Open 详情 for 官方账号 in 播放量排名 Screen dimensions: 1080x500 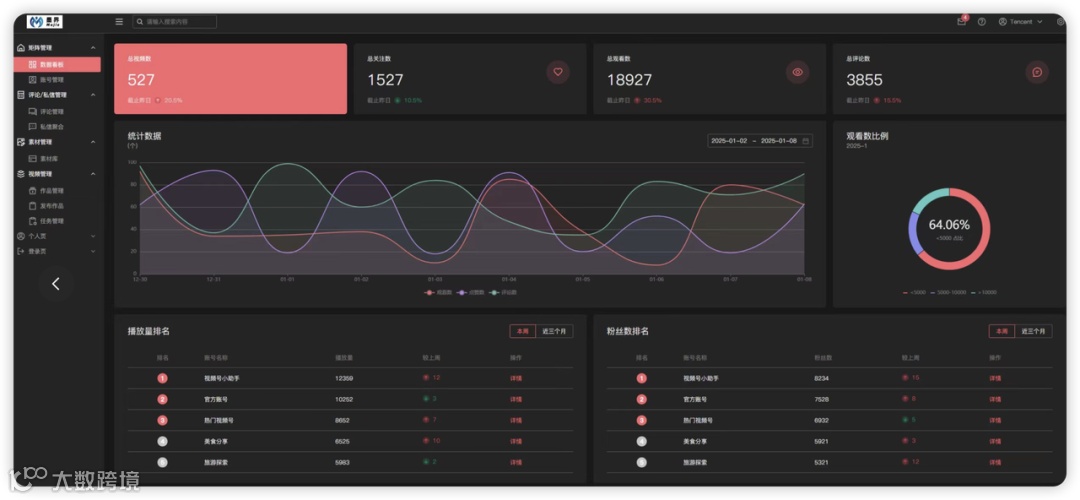515,399
